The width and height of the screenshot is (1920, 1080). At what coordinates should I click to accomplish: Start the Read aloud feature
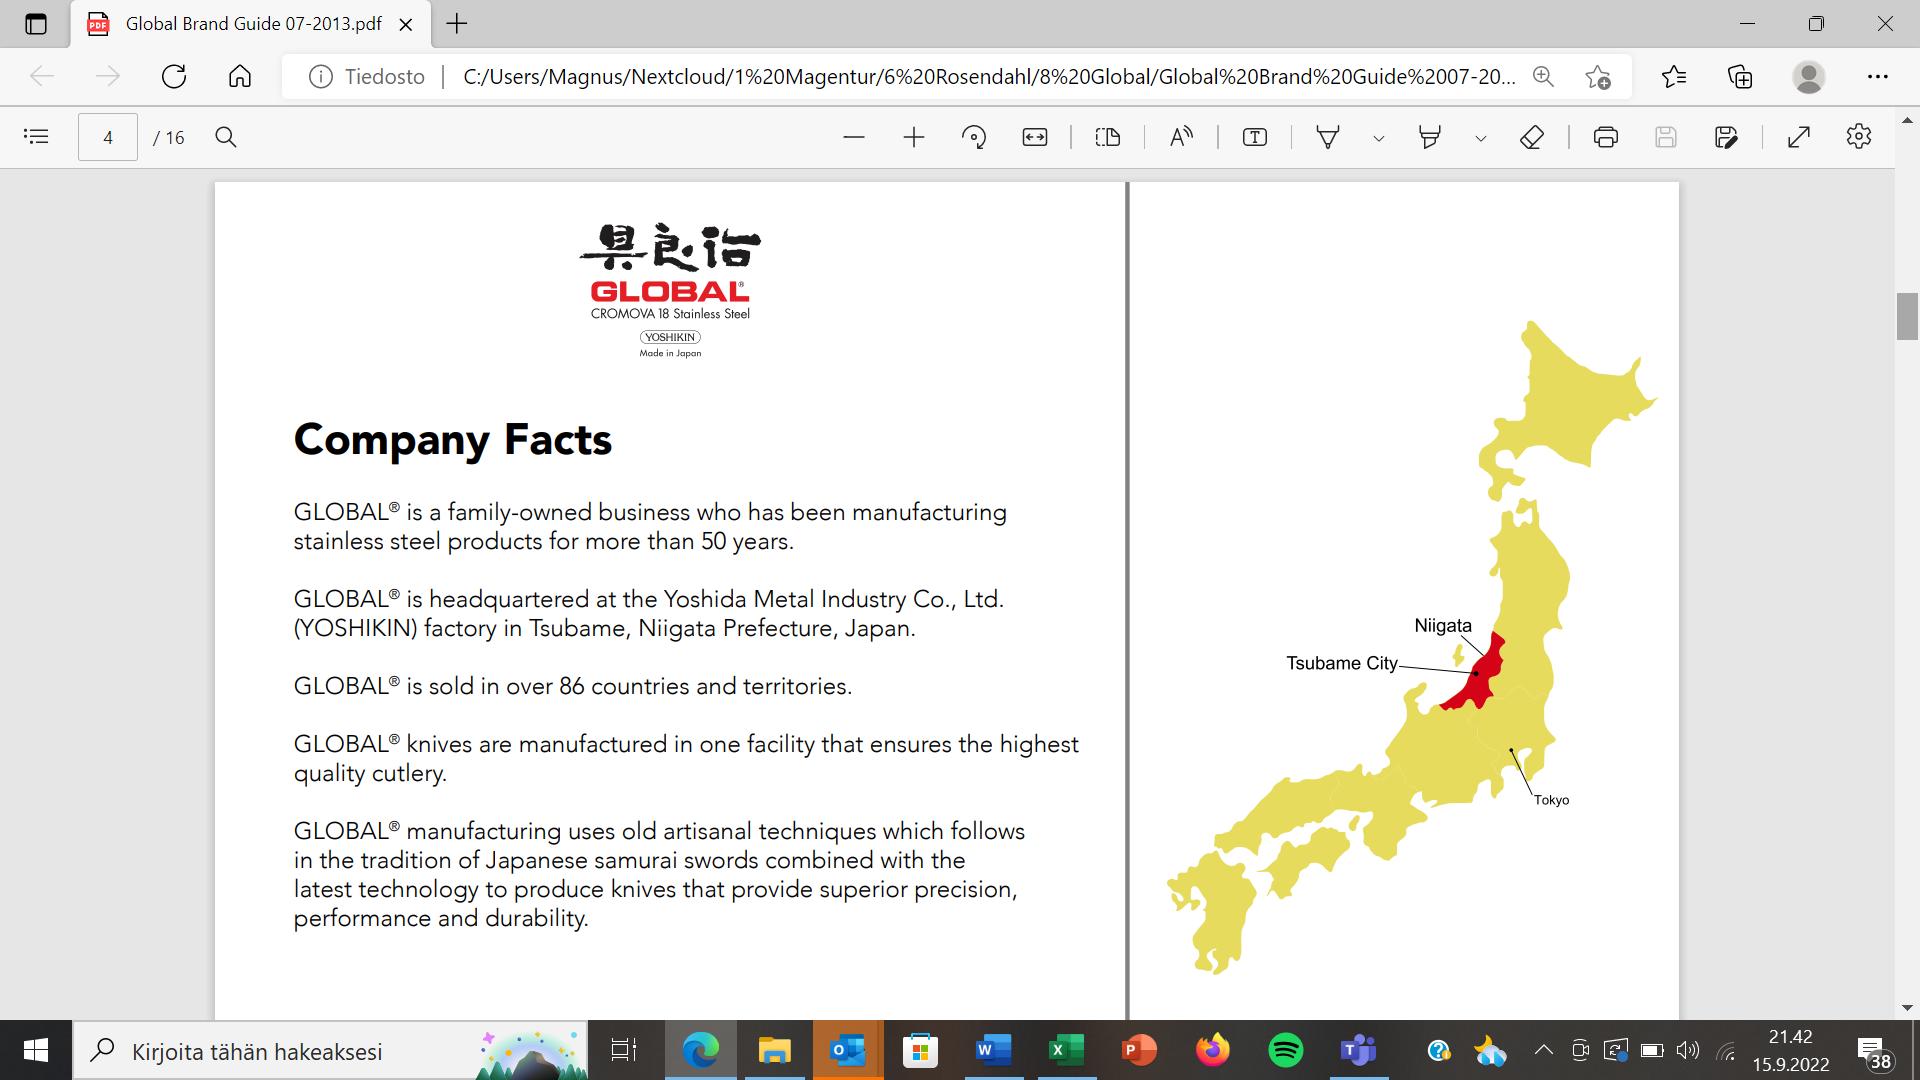coord(1181,137)
